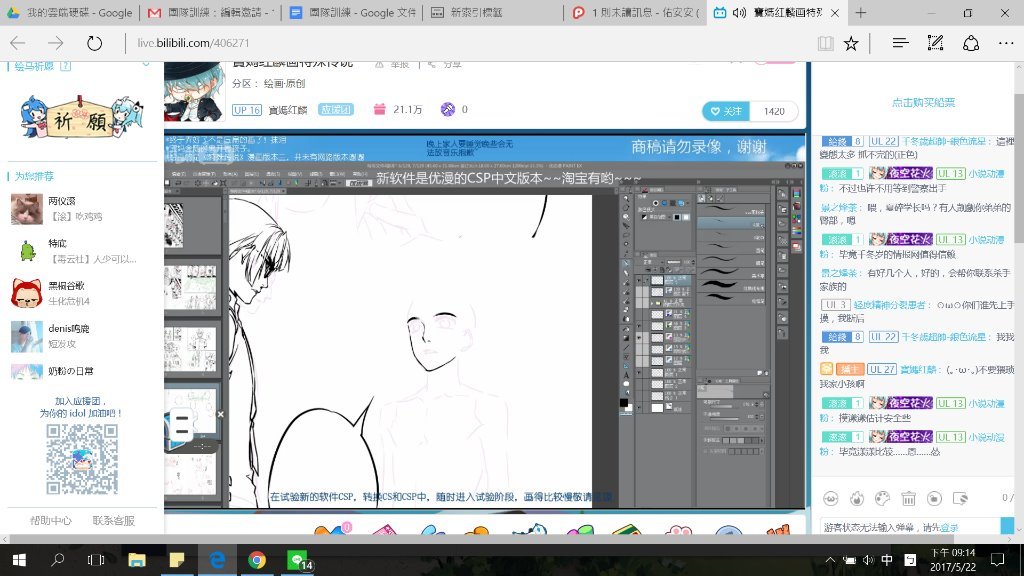The width and height of the screenshot is (1024, 576).
Task: Click the flame hot-words icon in chat toolbar
Action: (857, 499)
